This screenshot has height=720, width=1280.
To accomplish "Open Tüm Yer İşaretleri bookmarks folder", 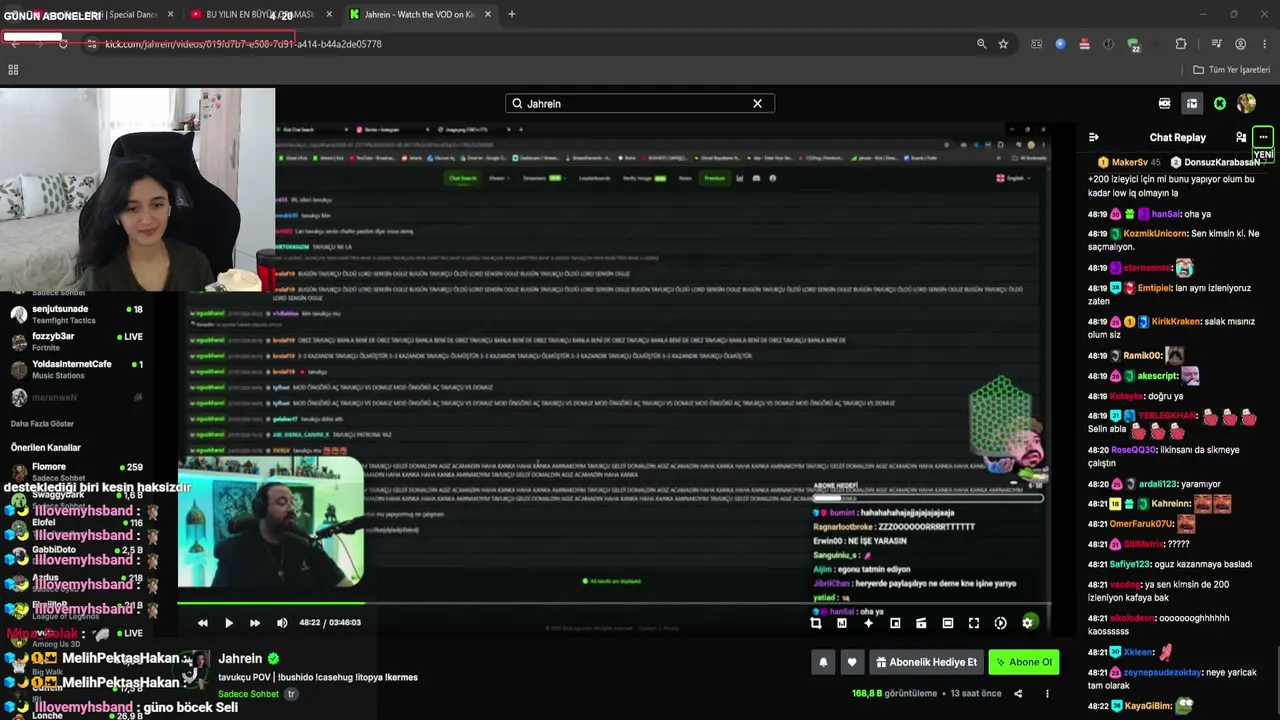I will (x=1232, y=70).
